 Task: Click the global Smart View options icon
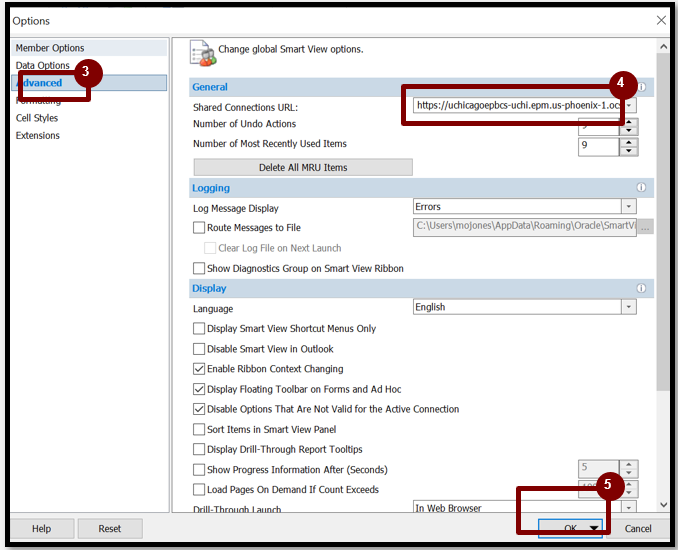(x=203, y=53)
